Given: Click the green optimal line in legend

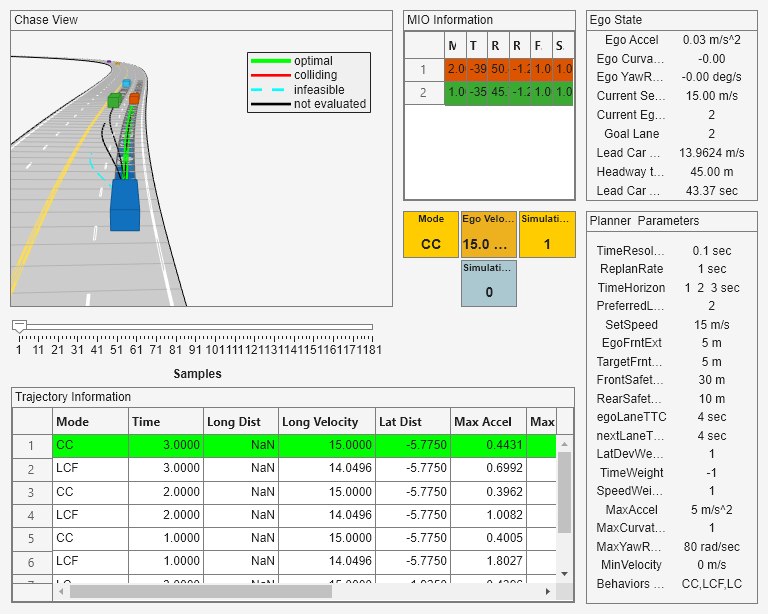Looking at the screenshot, I should [x=271, y=62].
